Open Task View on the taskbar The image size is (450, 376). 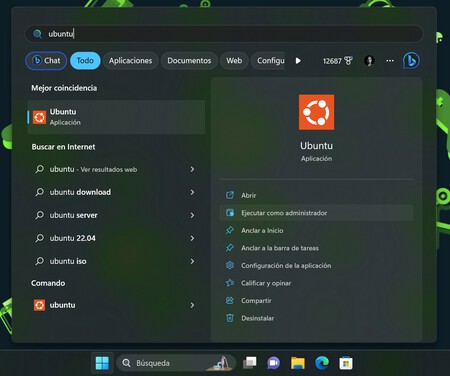coord(250,363)
